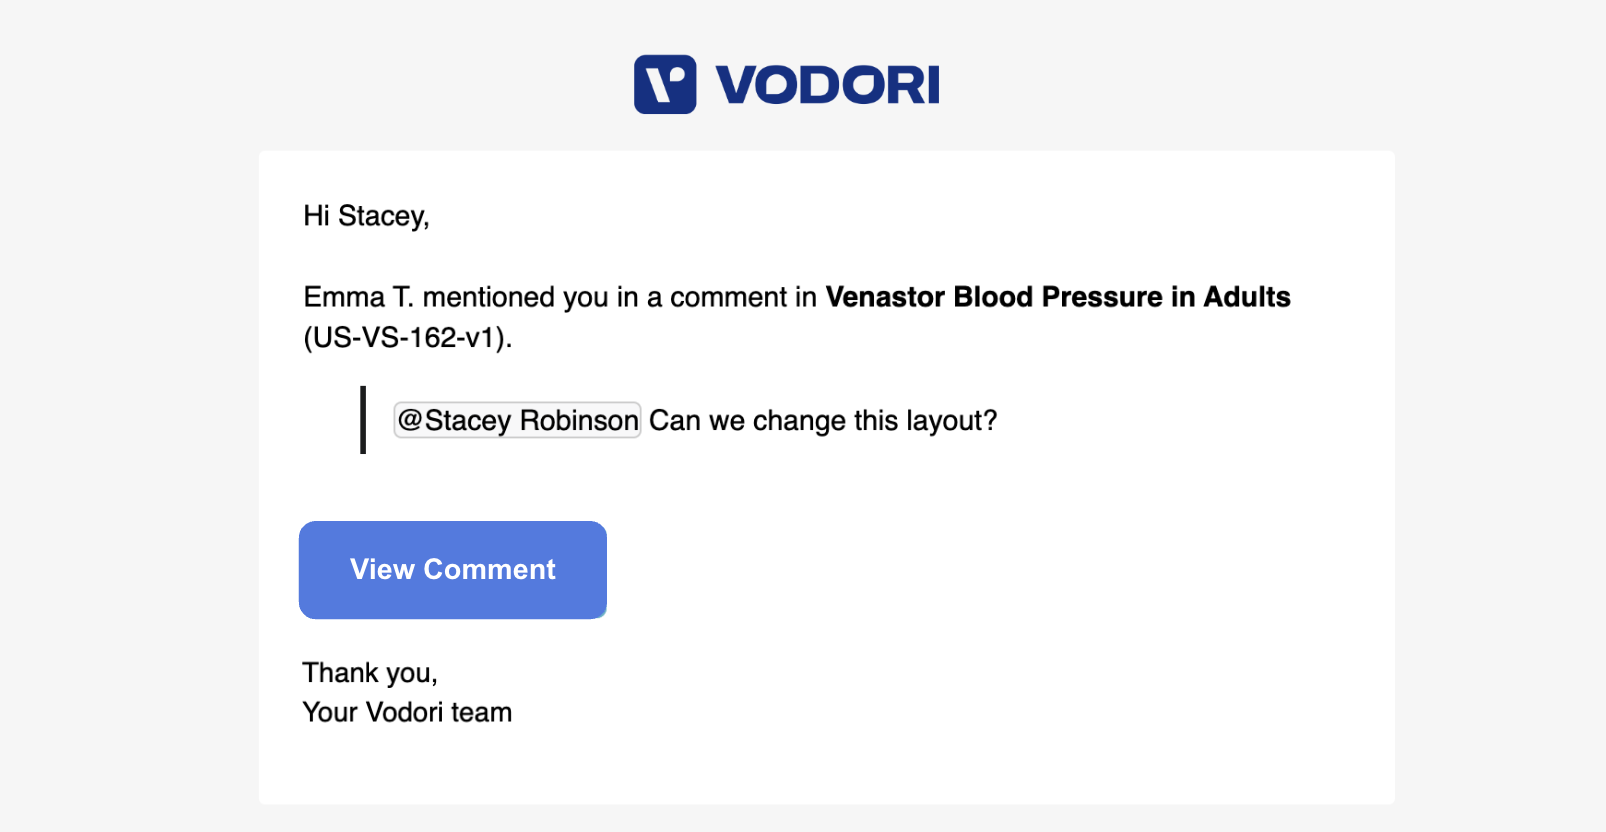Click the word 'Adults' in document title
1606x832 pixels.
pos(1247,297)
